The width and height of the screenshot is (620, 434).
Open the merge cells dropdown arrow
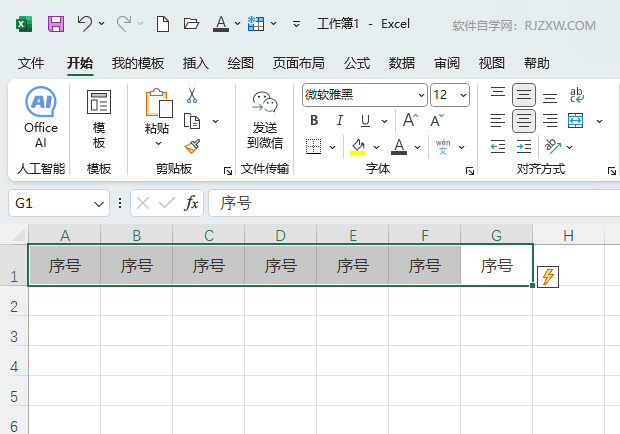(x=599, y=121)
